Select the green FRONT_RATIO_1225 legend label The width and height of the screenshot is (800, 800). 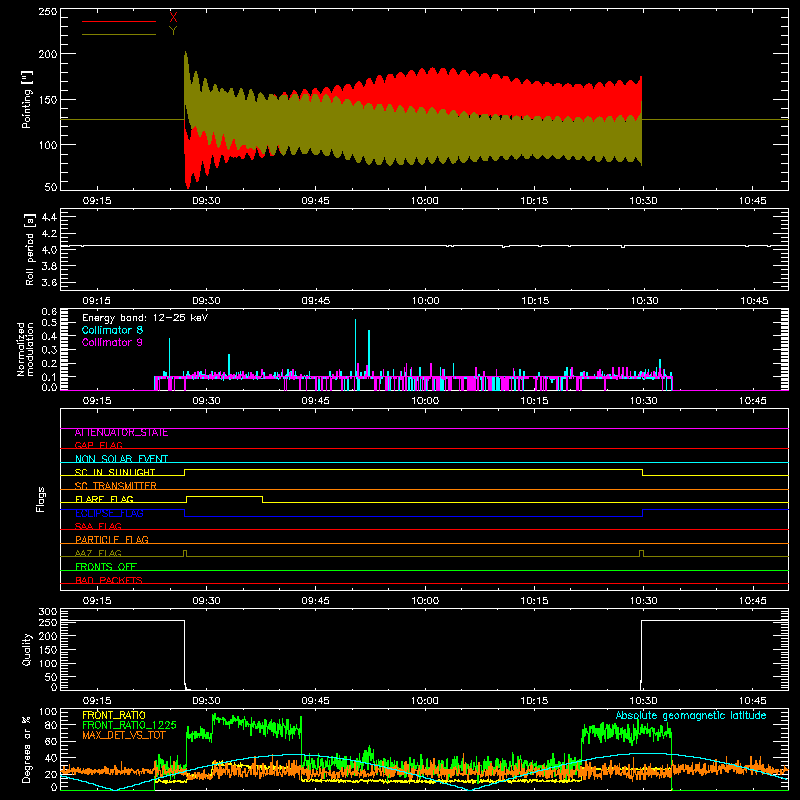point(130,725)
